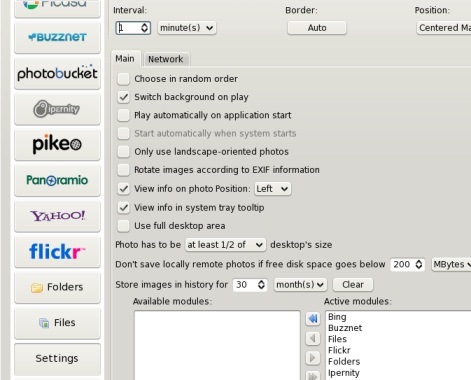Click inside the Available modules list
Image resolution: width=471 pixels, height=380 pixels.
pos(217,345)
